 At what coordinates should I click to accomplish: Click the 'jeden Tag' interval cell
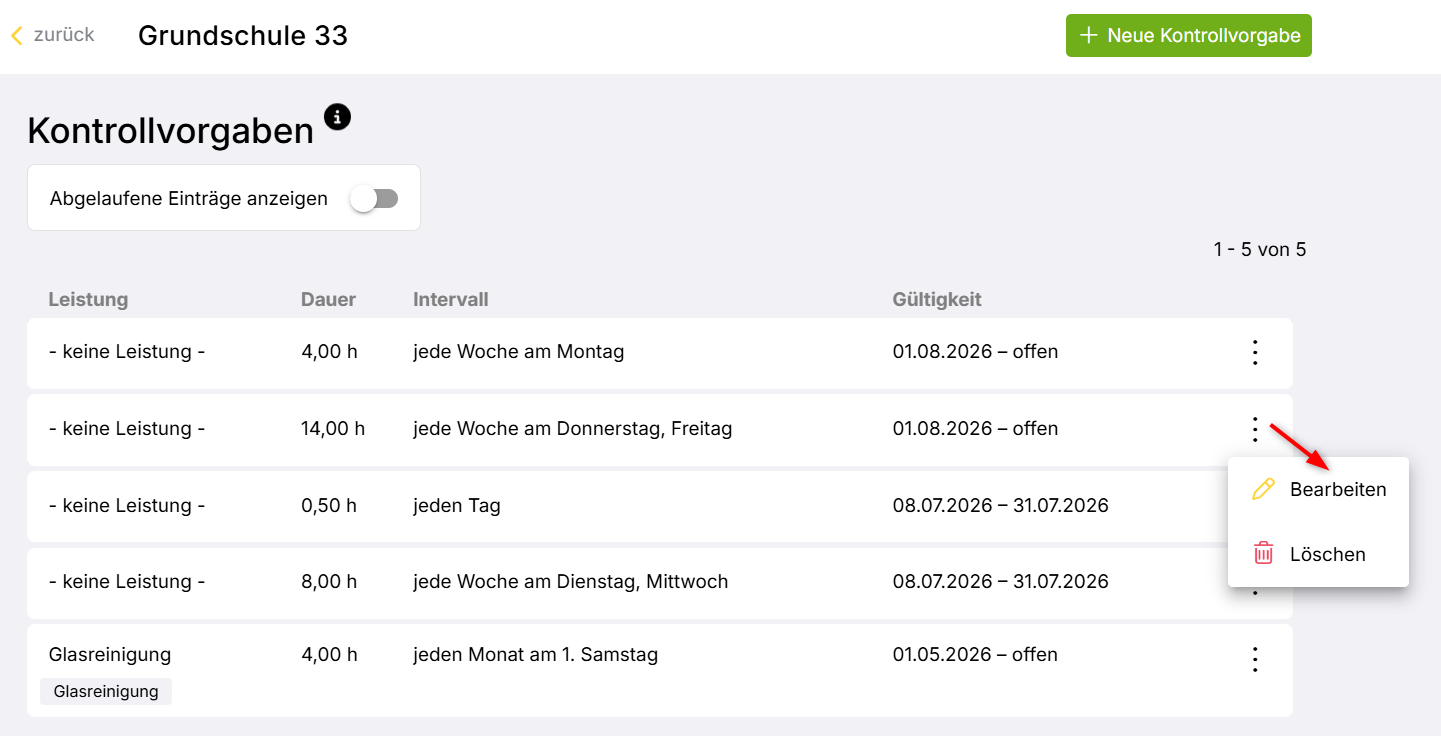[x=456, y=506]
